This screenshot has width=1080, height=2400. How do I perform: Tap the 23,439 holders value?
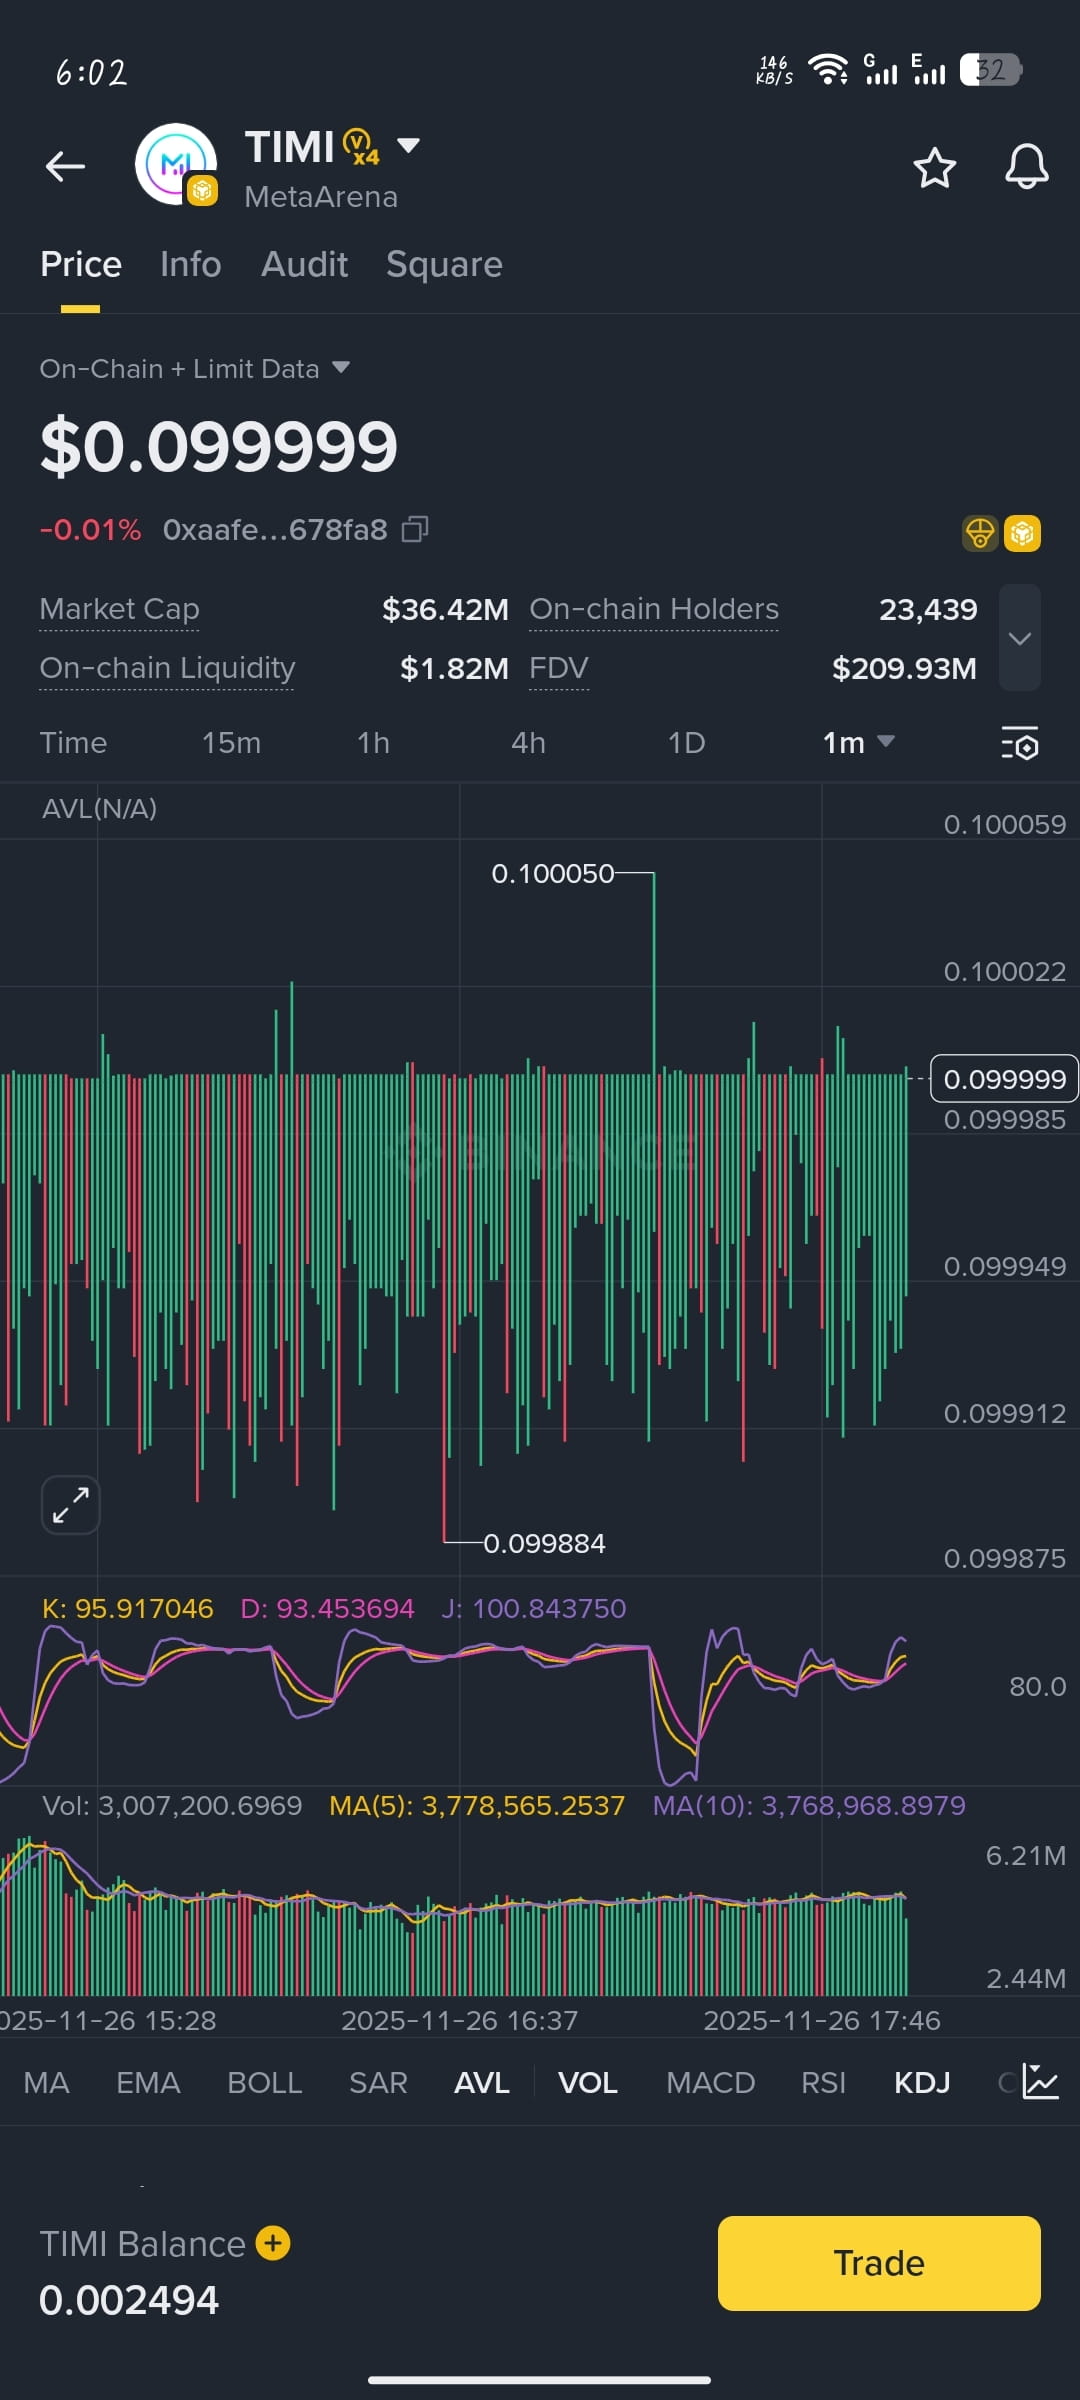pyautogui.click(x=928, y=609)
